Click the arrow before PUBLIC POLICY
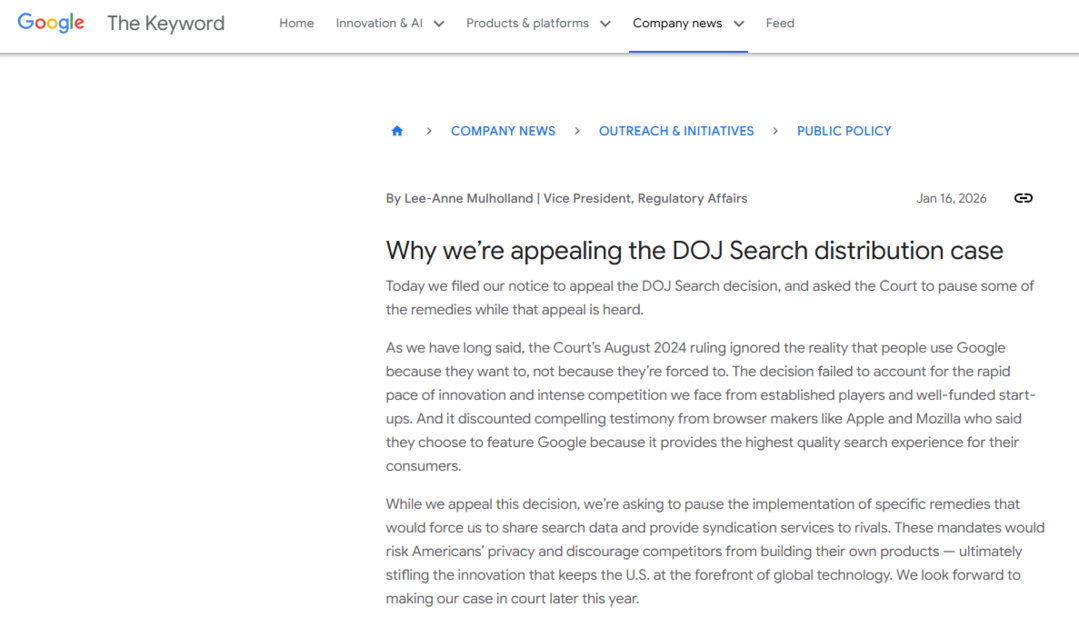Viewport: 1079px width, 637px height. tap(776, 131)
